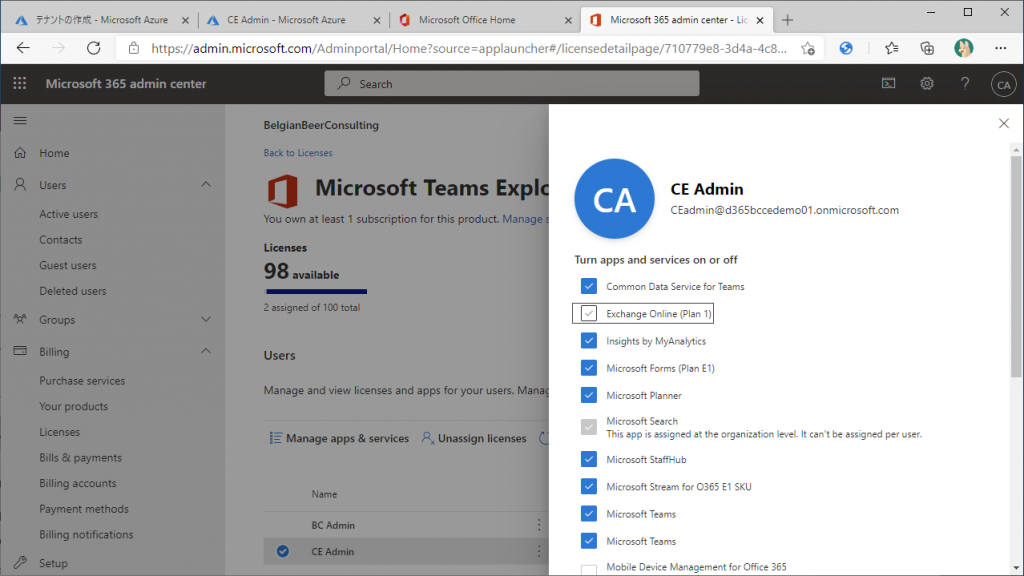Select the BC Admin user name
This screenshot has height=576, width=1024.
[x=333, y=525]
